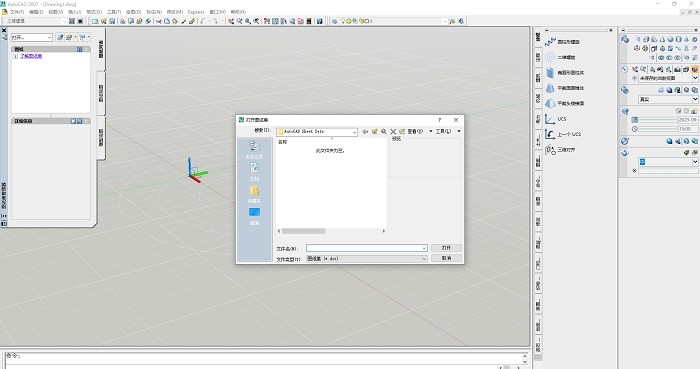Select the 平截头棱锥面 pyramid tool
The height and width of the screenshot is (369, 700).
pos(564,103)
